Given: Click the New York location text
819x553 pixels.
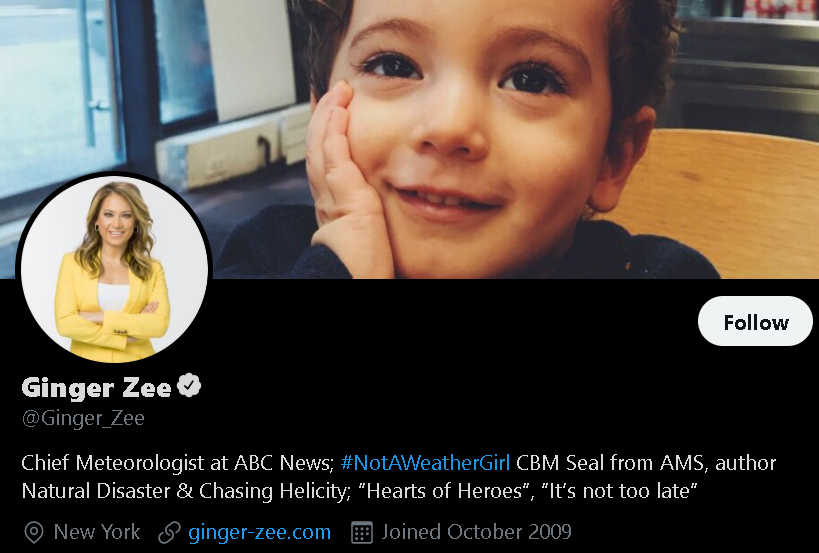Looking at the screenshot, I should click(x=97, y=532).
